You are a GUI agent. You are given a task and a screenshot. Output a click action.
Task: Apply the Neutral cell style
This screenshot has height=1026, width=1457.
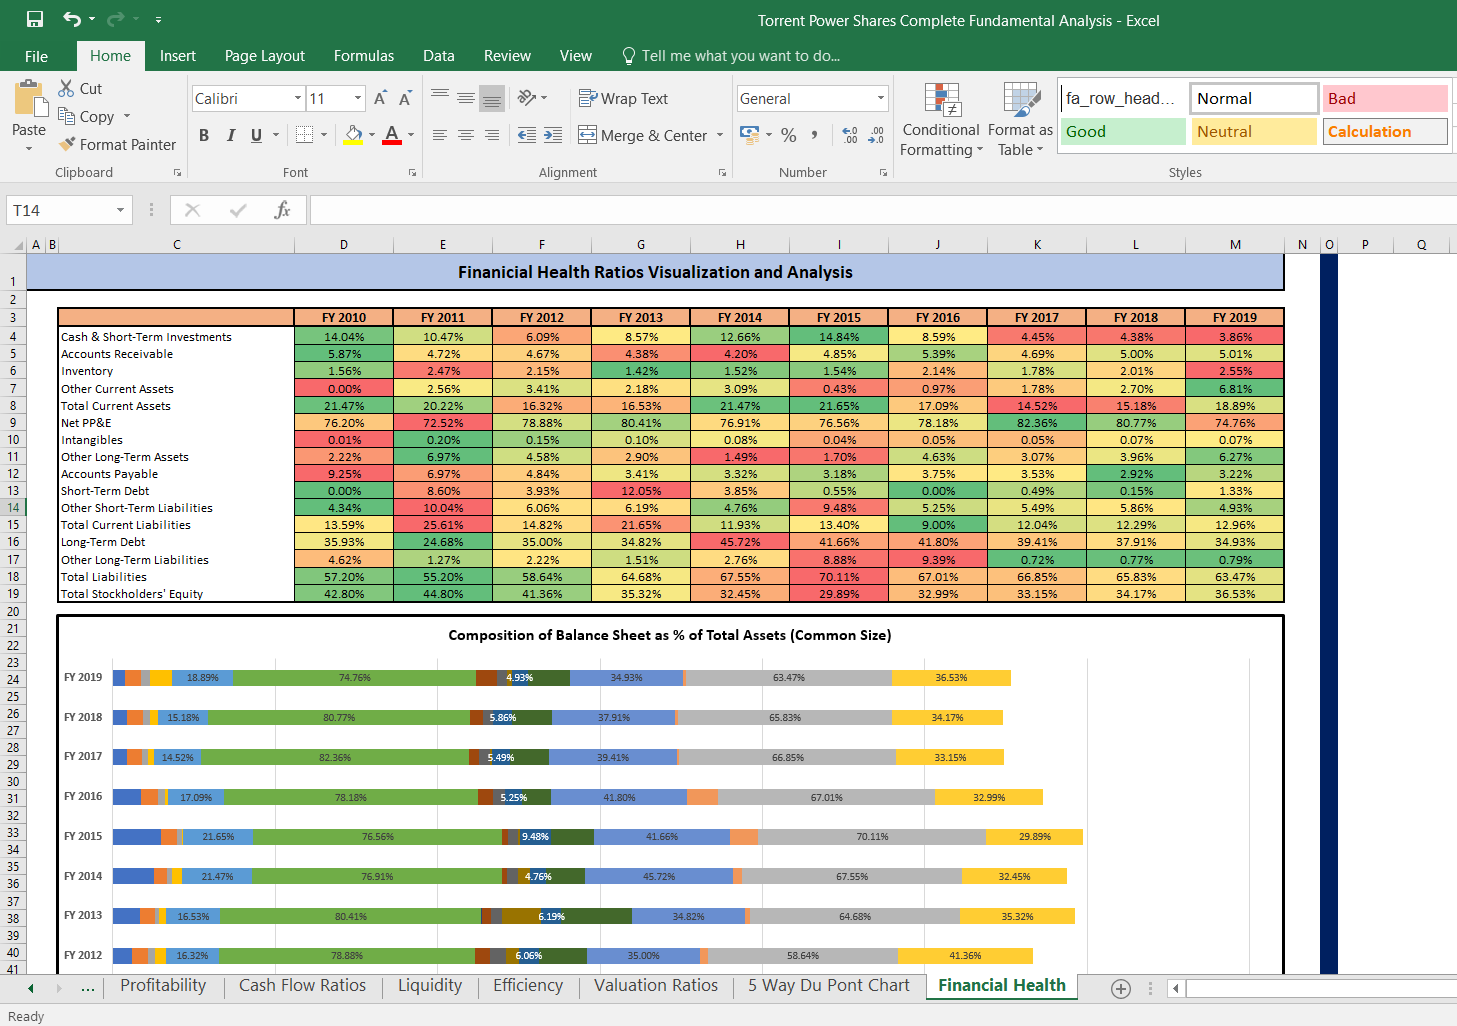click(1254, 131)
